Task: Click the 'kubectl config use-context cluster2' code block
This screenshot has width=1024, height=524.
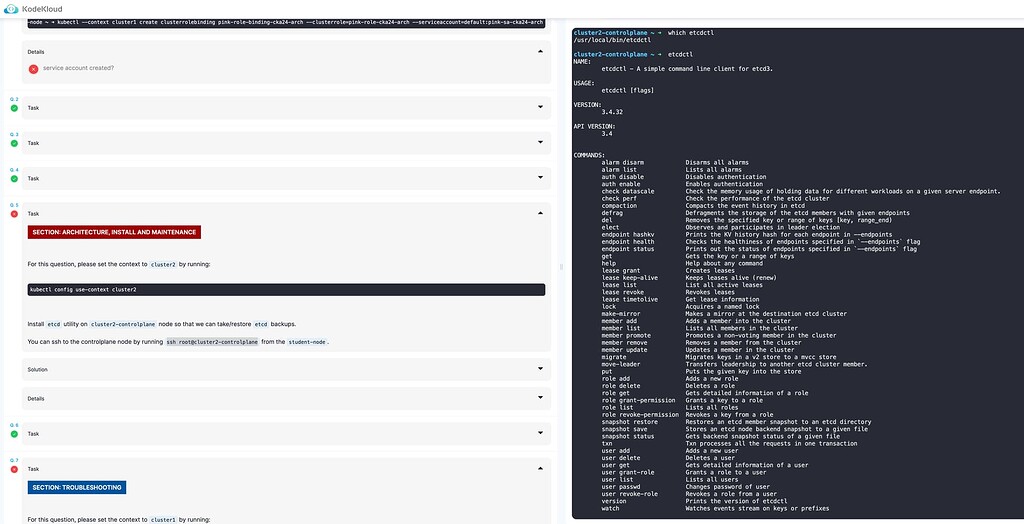Action: [x=286, y=289]
